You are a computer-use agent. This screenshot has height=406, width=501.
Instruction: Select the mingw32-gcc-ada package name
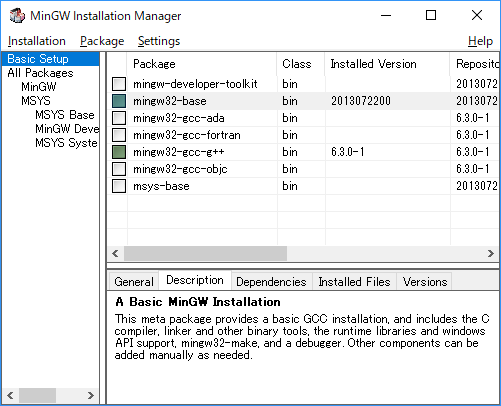pyautogui.click(x=179, y=118)
